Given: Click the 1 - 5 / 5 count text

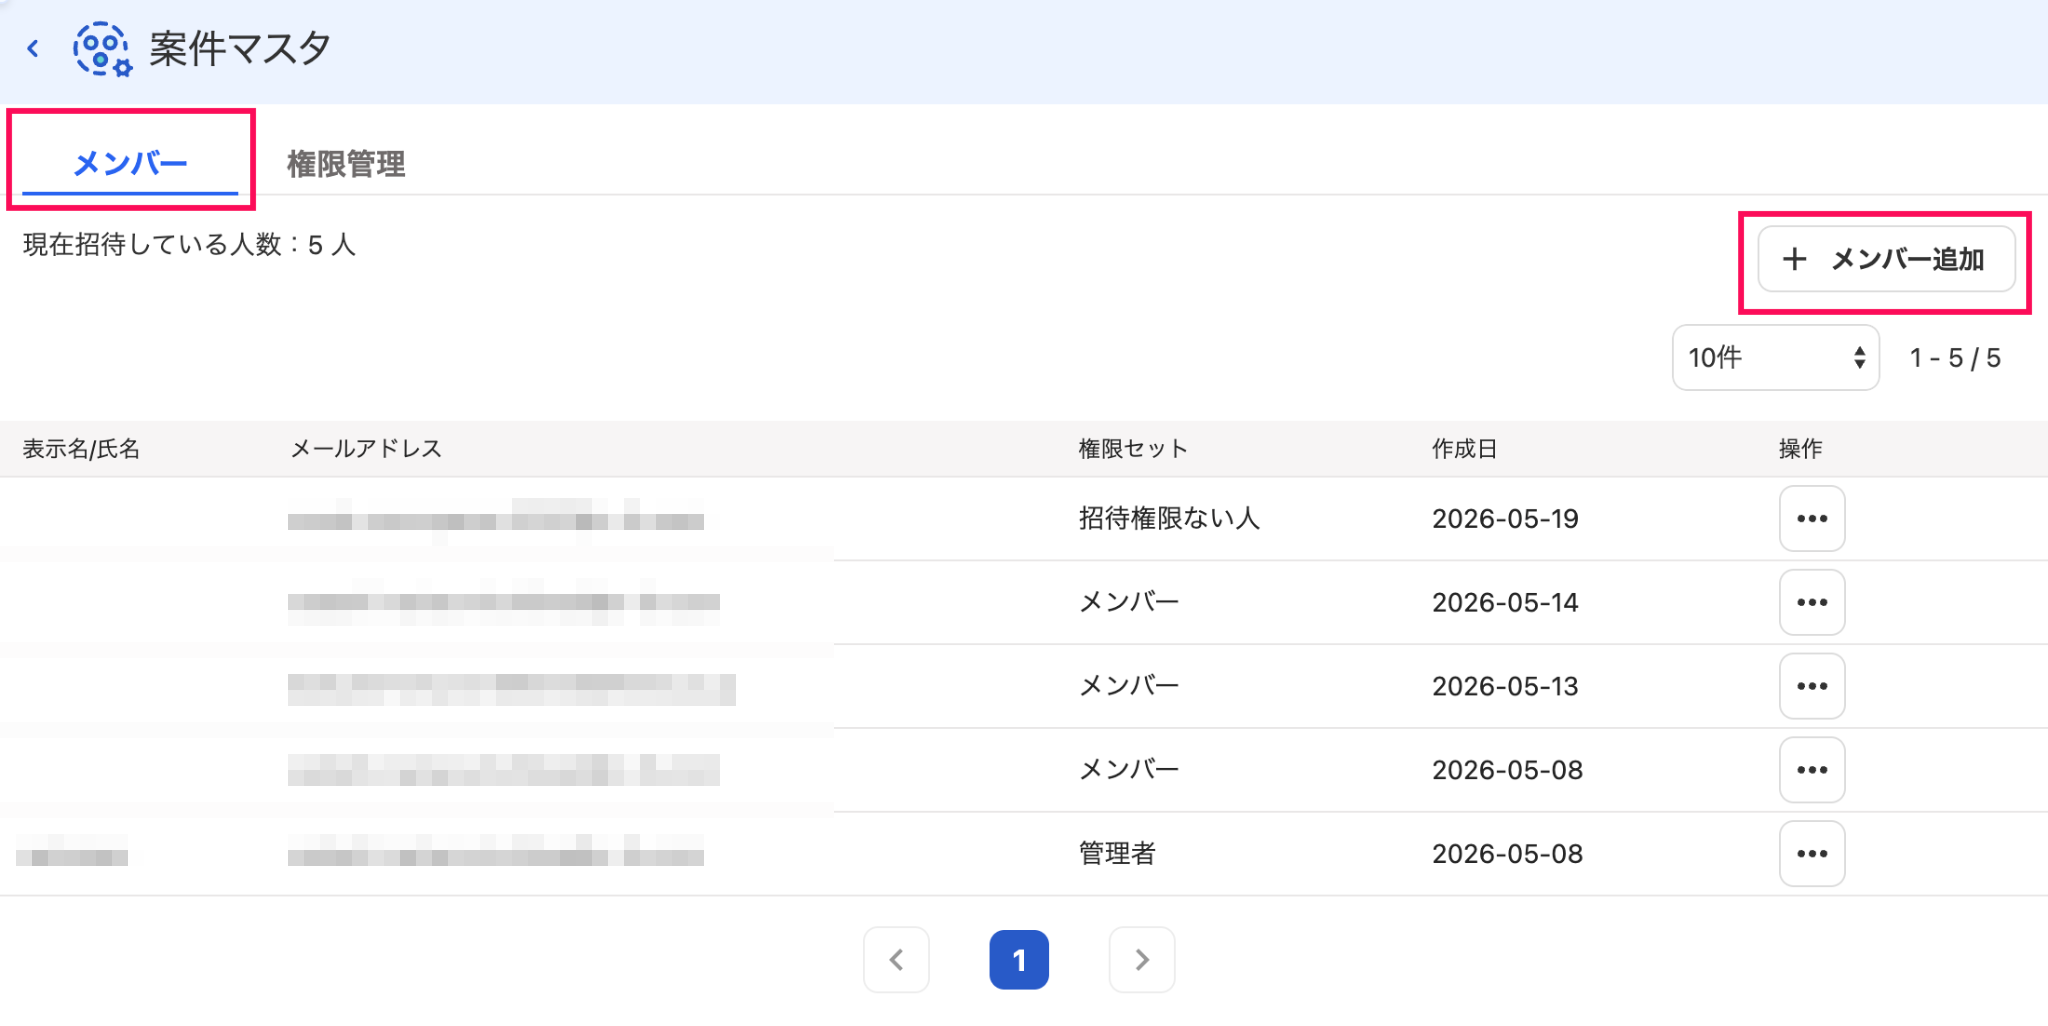Looking at the screenshot, I should 1955,358.
